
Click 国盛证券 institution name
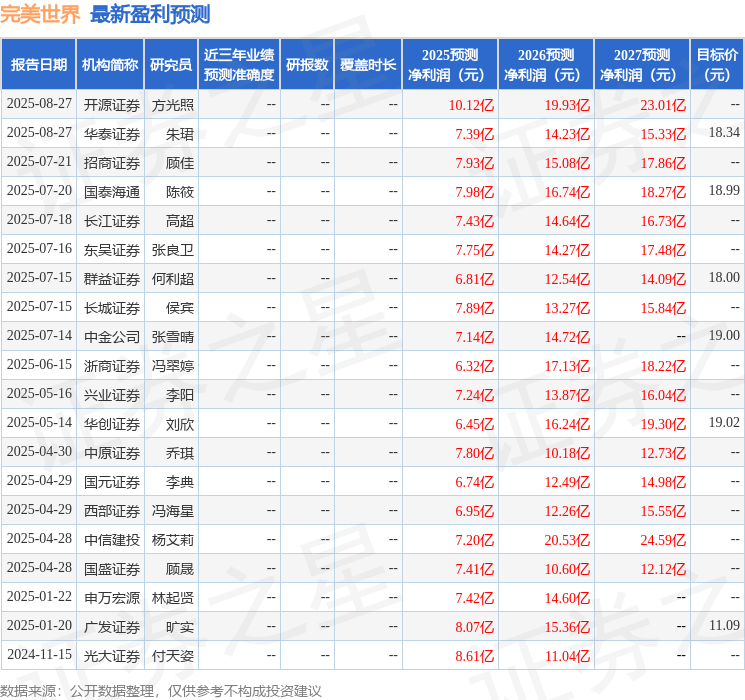click(112, 569)
